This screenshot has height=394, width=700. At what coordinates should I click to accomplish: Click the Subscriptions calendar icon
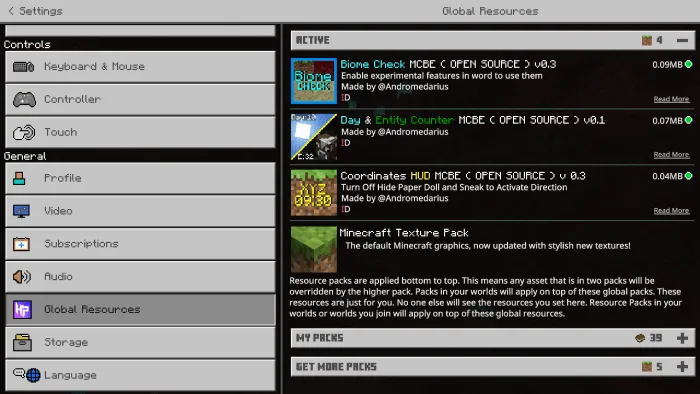point(21,244)
